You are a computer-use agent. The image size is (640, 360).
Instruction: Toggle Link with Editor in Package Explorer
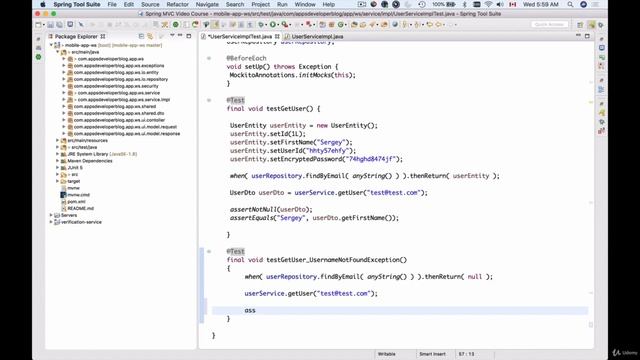[x=150, y=36]
